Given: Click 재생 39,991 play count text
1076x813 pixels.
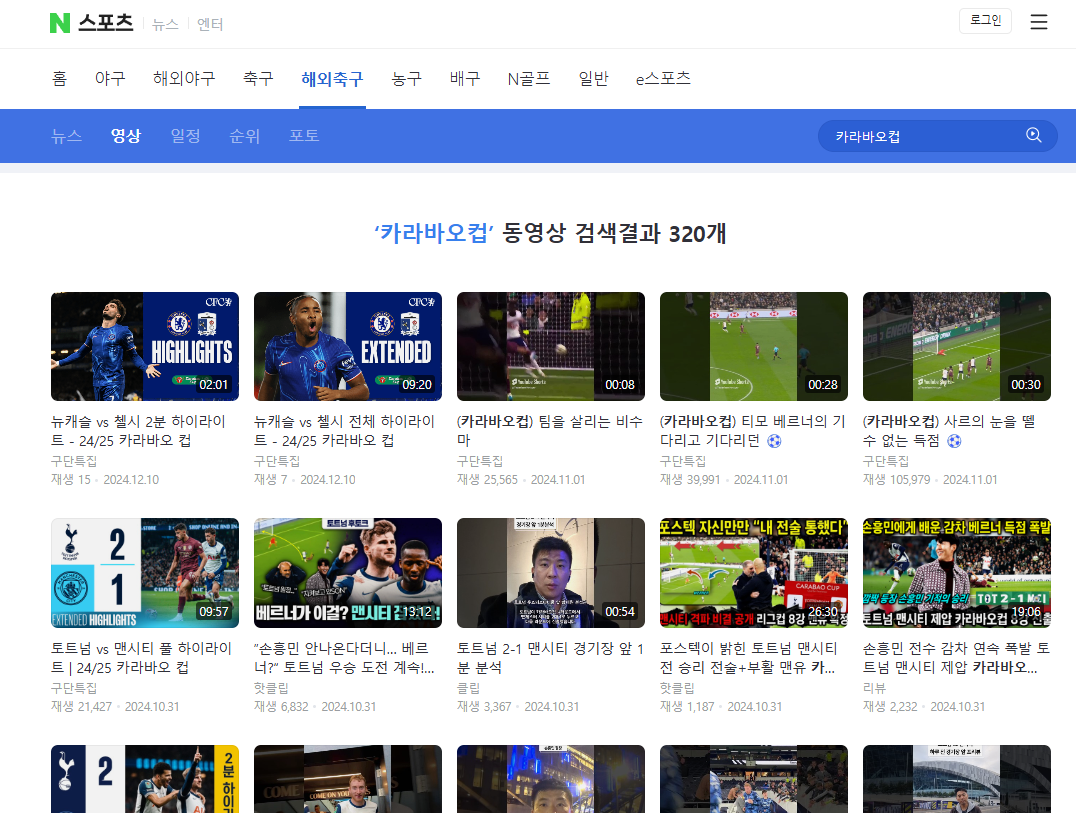Looking at the screenshot, I should pos(690,480).
